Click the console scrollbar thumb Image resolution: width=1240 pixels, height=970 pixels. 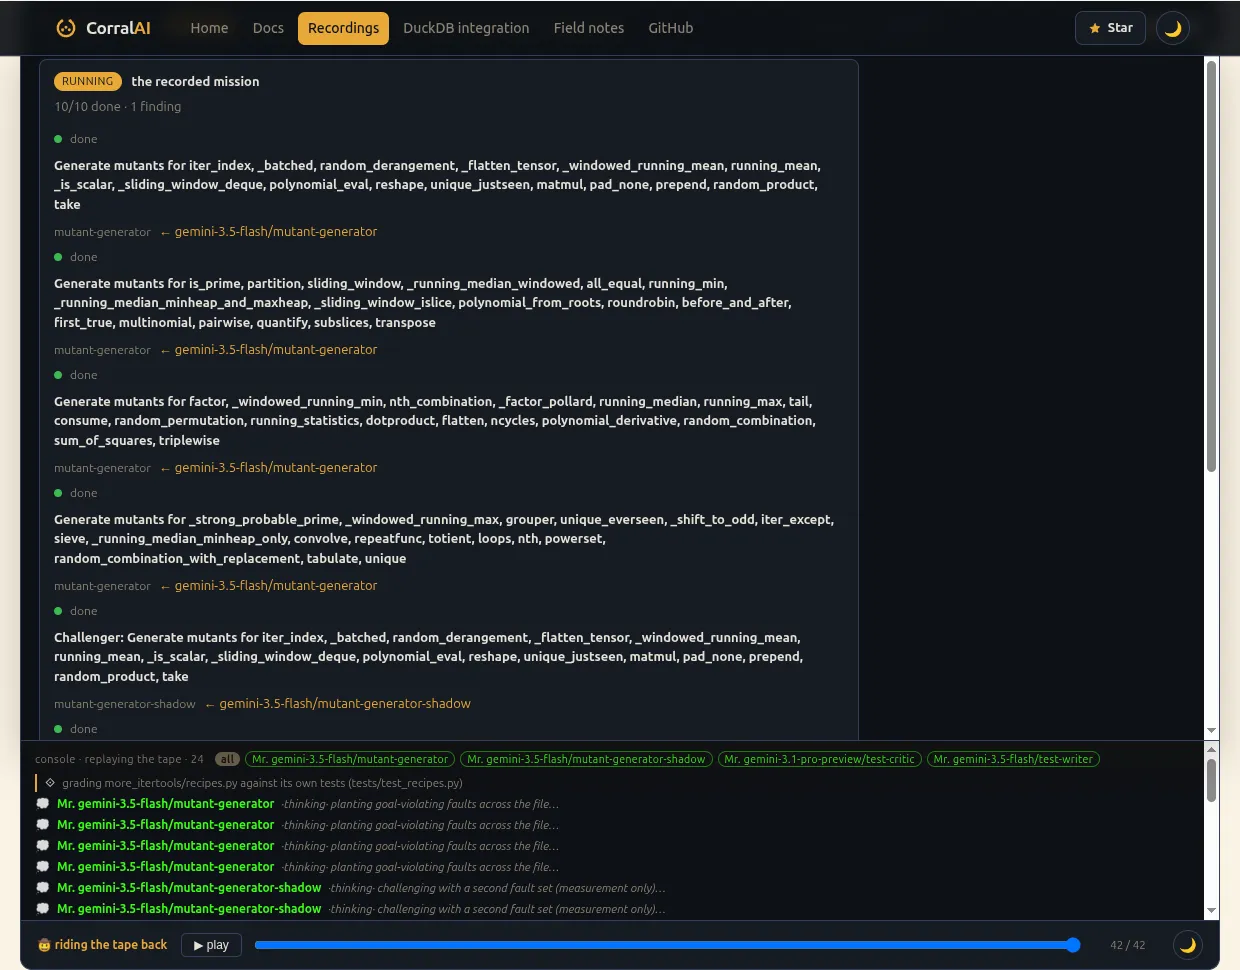[1211, 780]
